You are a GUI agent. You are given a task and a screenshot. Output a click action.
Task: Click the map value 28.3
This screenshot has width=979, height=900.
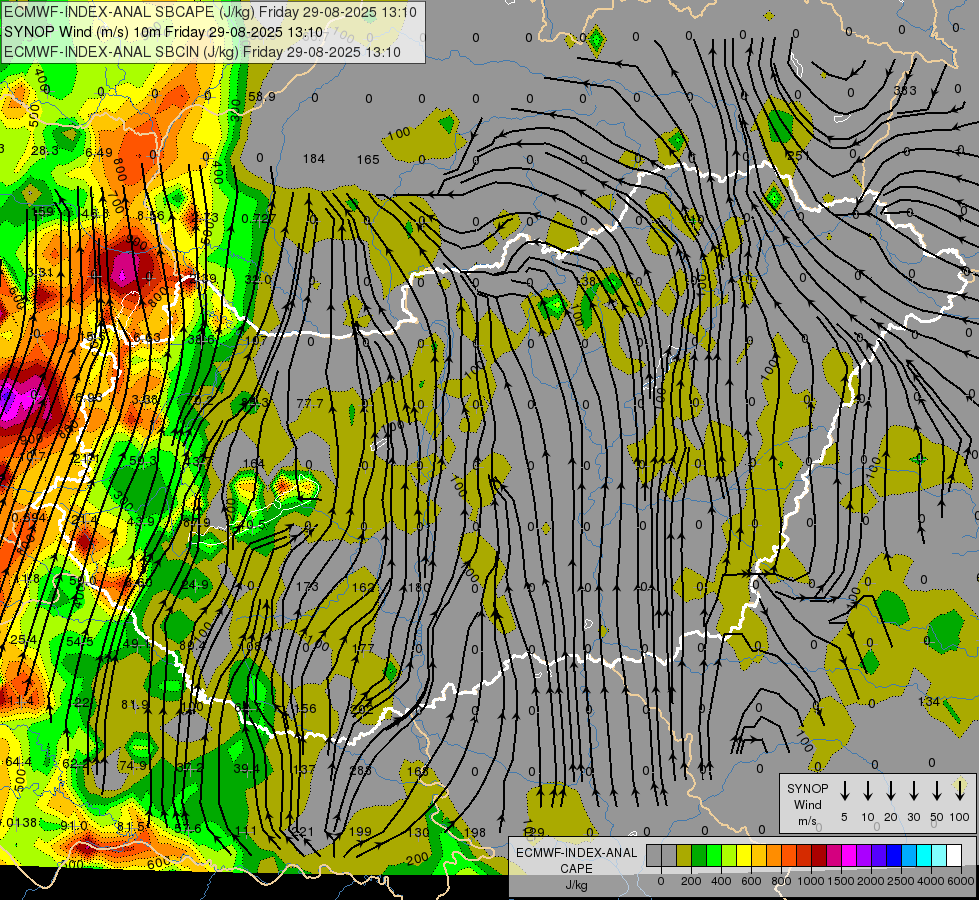45,151
